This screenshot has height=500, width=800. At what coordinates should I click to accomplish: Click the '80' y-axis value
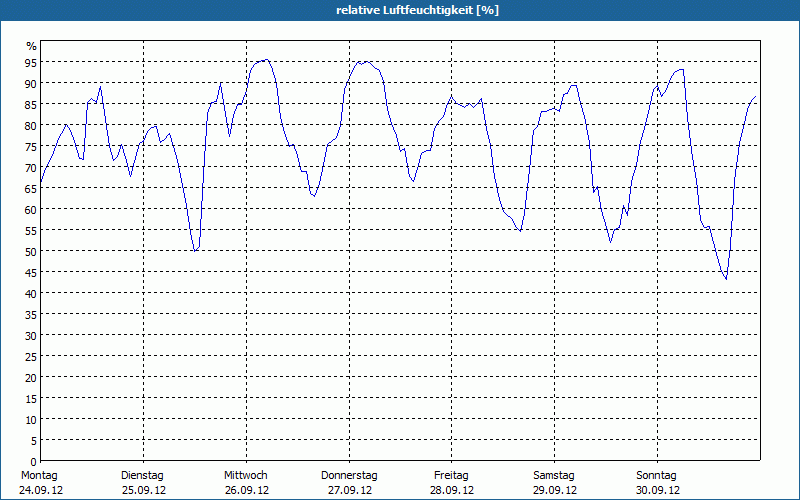(31, 126)
